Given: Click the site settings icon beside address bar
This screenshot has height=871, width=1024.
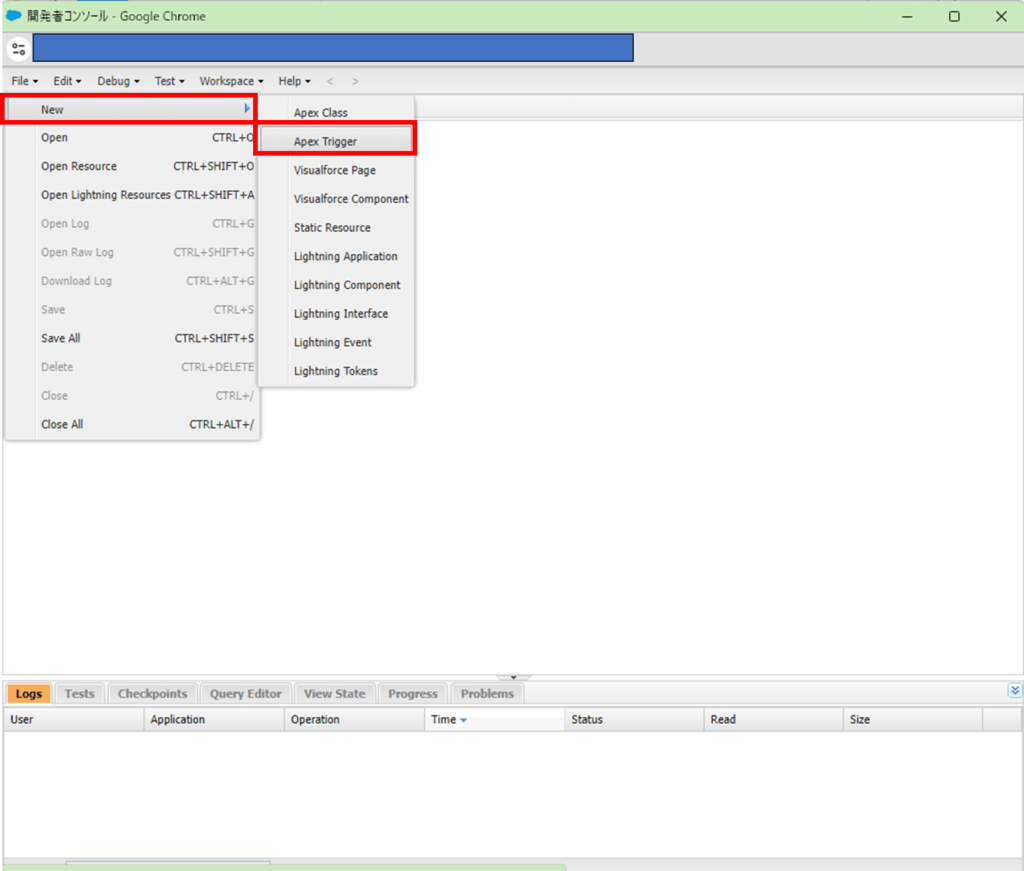Looking at the screenshot, I should [x=18, y=48].
